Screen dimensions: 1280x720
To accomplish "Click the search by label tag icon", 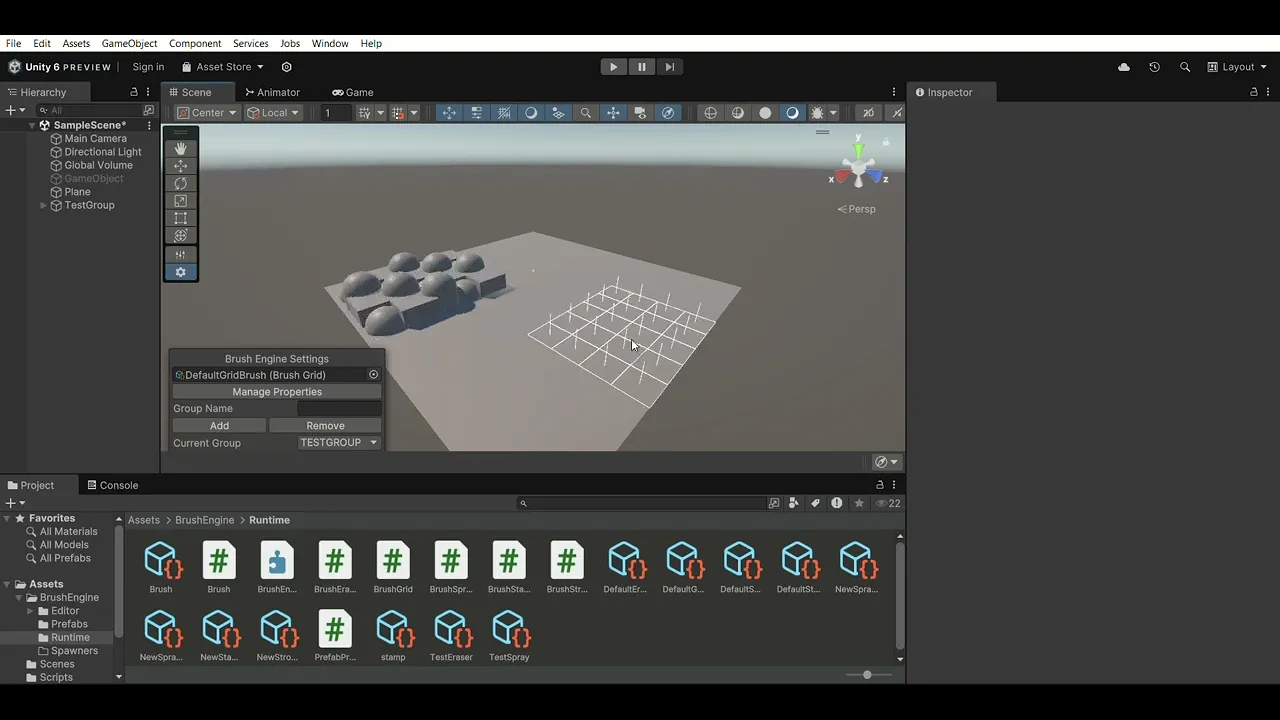I will [815, 503].
